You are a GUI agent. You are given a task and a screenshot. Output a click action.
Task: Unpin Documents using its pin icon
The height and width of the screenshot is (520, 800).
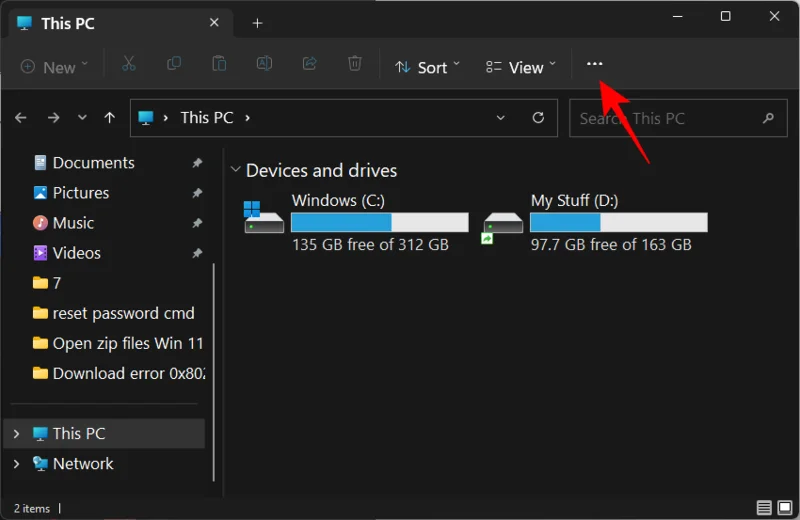197,163
